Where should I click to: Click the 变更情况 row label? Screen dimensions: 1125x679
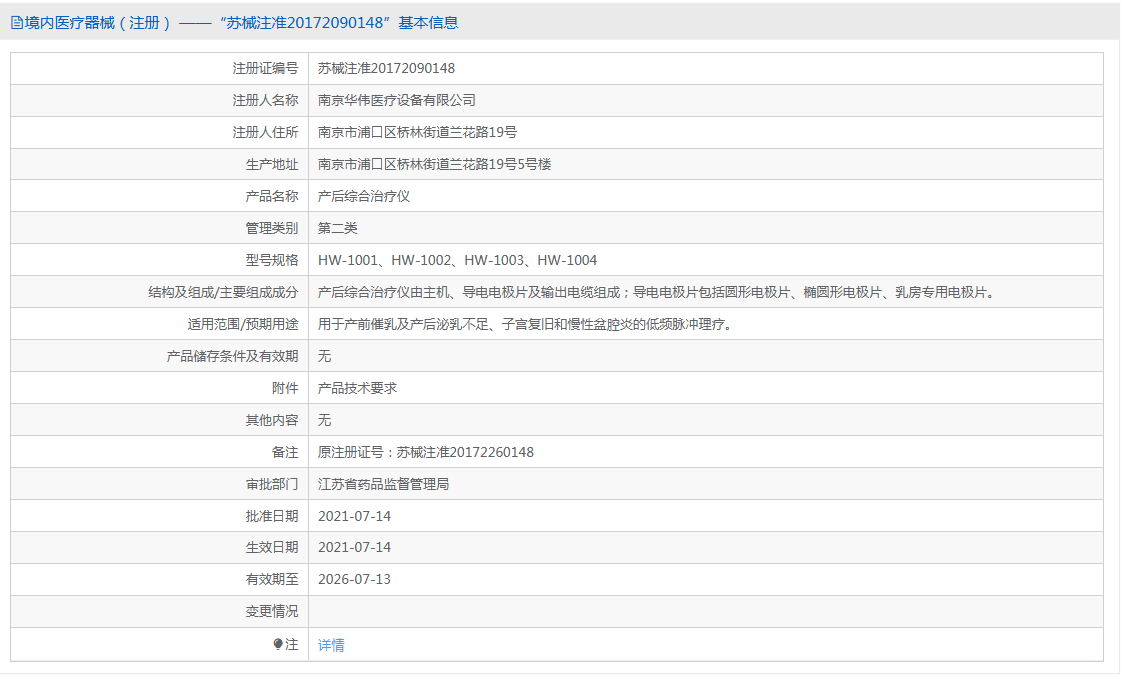point(271,612)
